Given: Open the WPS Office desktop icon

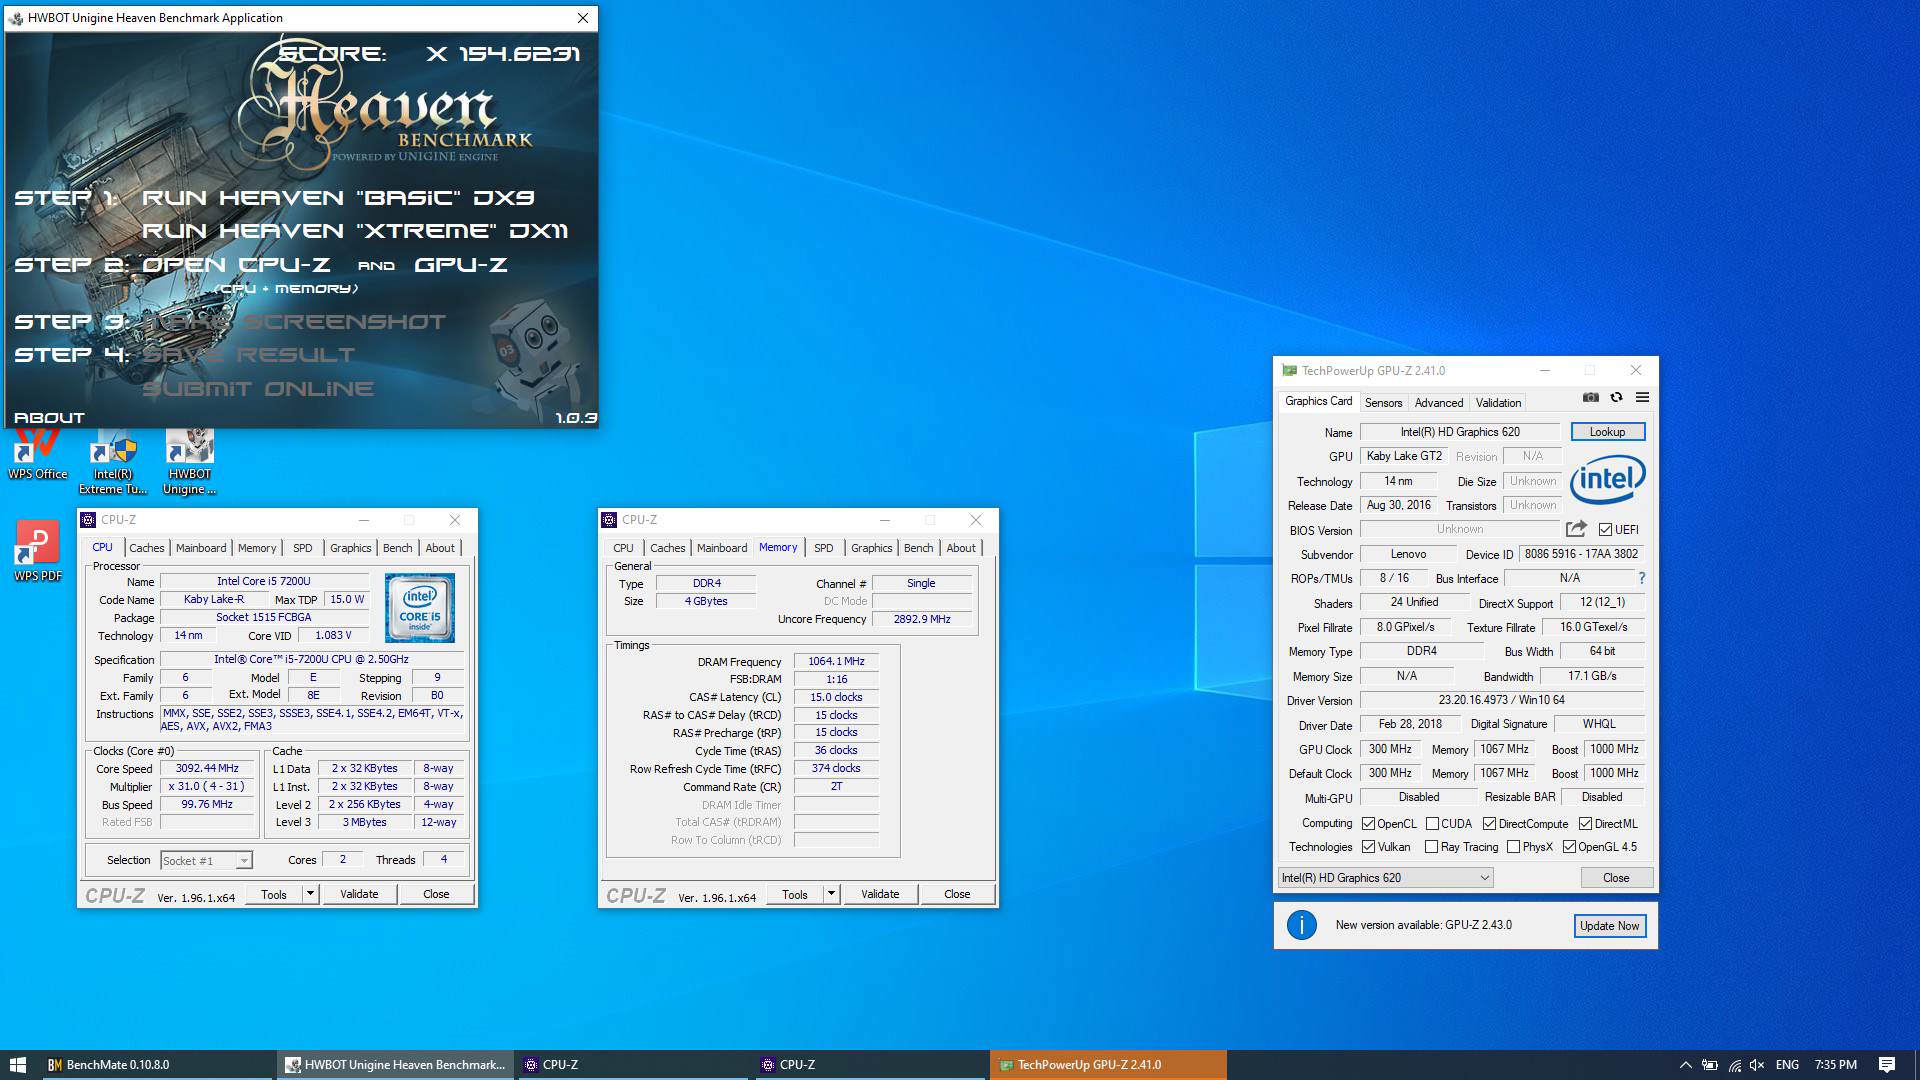Looking at the screenshot, I should tap(38, 455).
